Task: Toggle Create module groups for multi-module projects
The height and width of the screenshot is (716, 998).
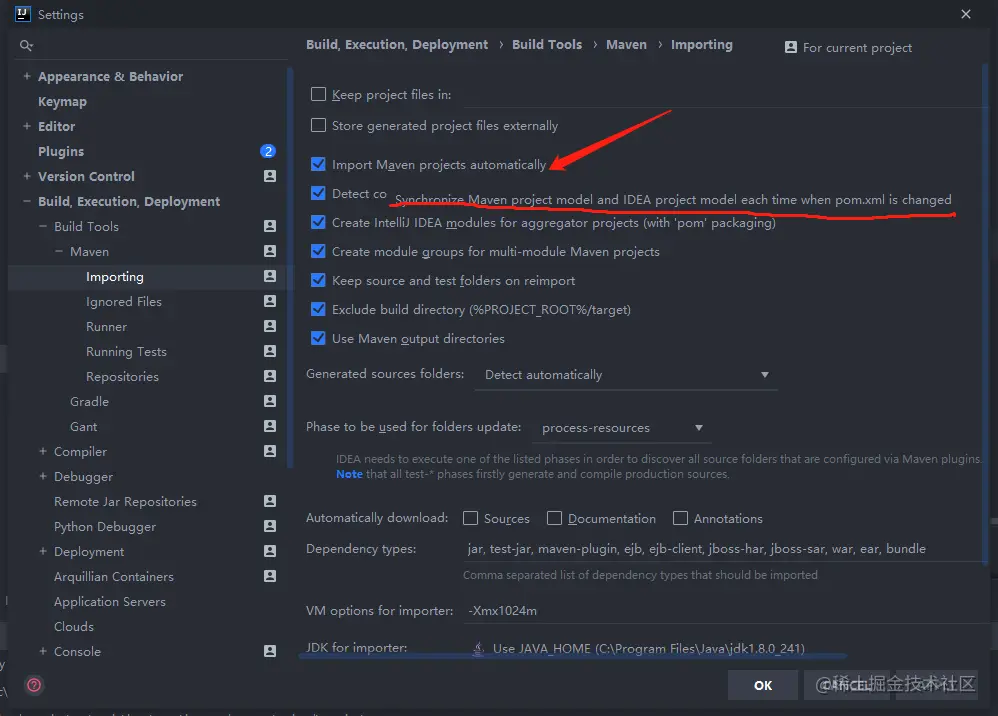Action: (318, 251)
